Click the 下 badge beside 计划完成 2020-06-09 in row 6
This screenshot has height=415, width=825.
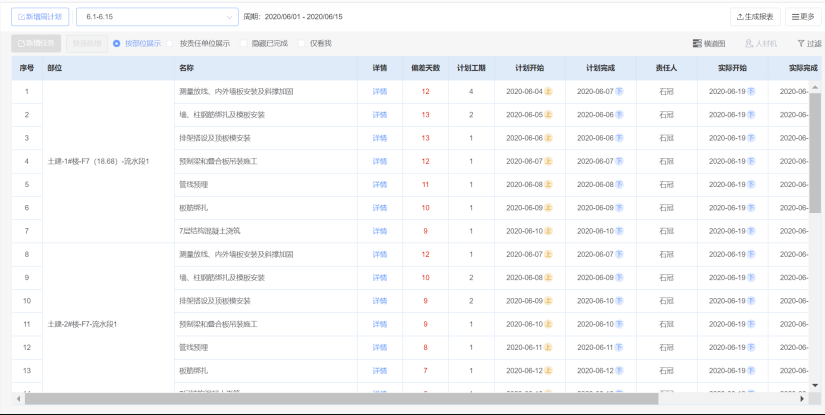[619, 208]
